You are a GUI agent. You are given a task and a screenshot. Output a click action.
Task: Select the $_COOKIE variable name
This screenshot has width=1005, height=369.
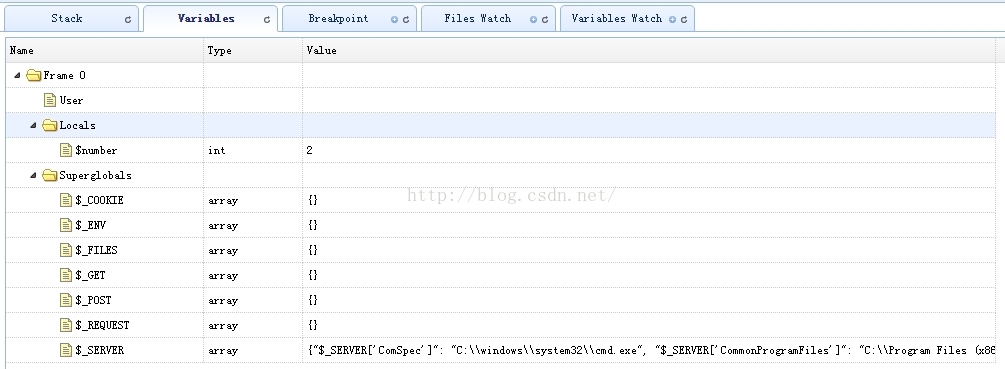tap(99, 201)
